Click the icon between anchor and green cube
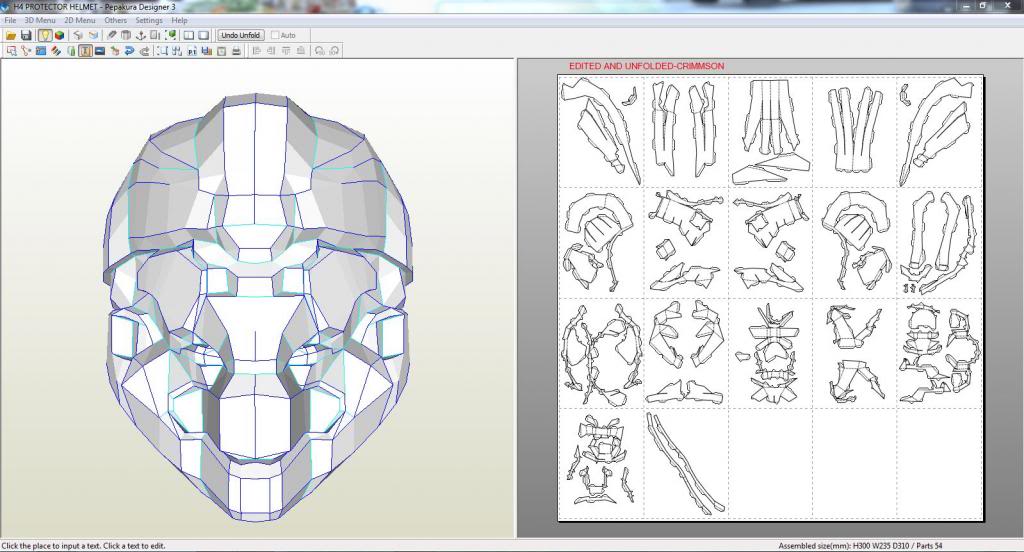Image resolution: width=1024 pixels, height=552 pixels. [x=155, y=35]
